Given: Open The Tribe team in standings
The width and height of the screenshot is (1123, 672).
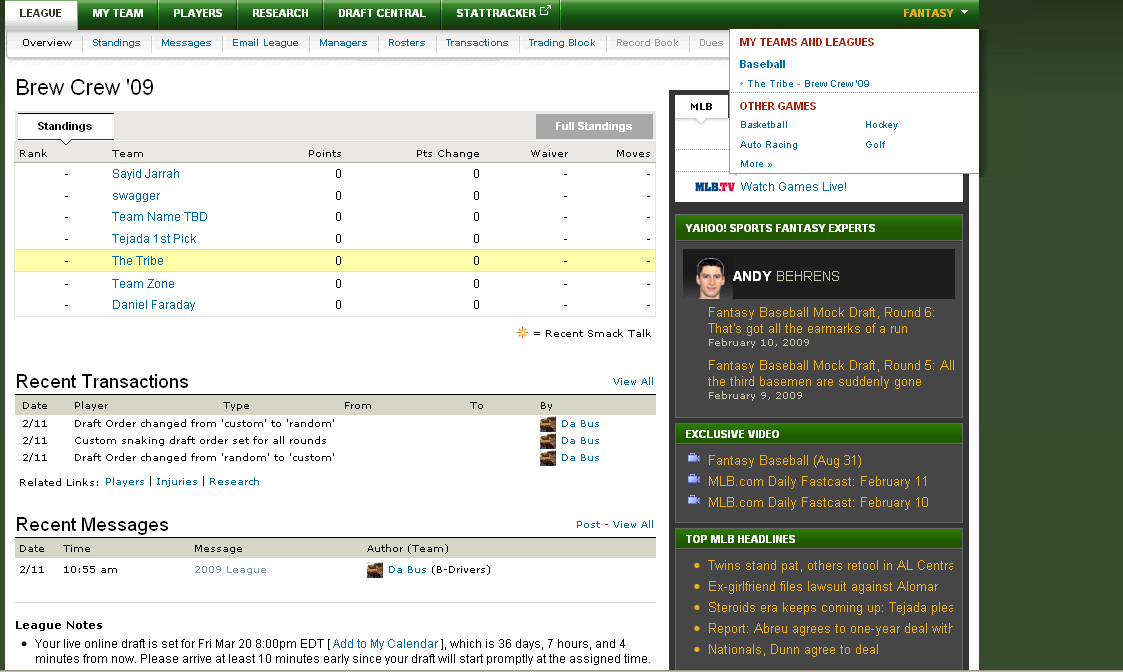Looking at the screenshot, I should [x=138, y=261].
